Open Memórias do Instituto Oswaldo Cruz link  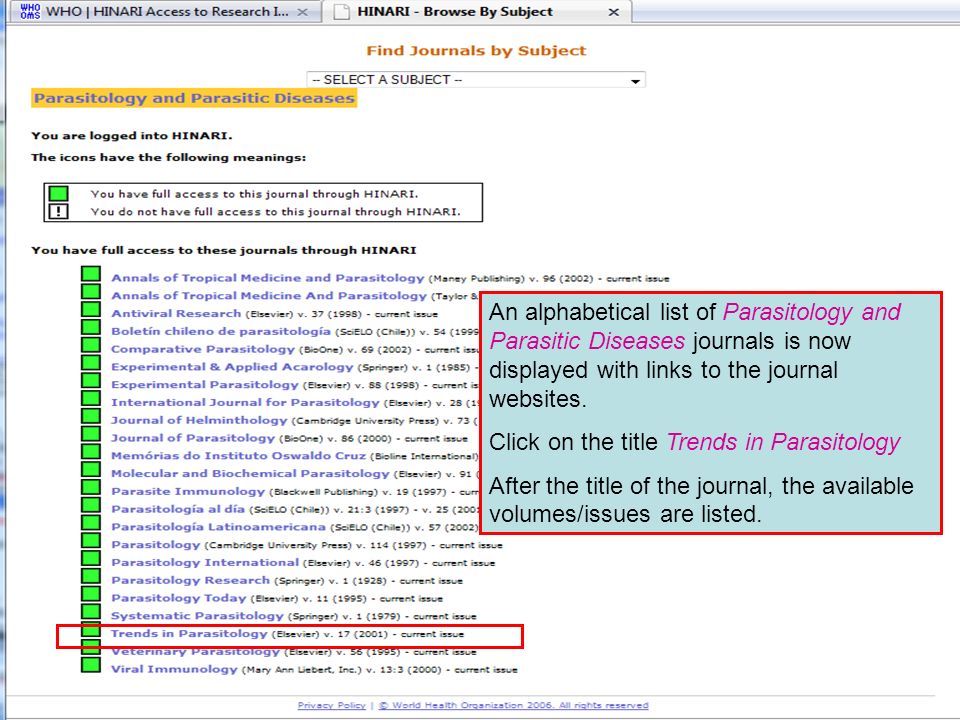coord(239,456)
